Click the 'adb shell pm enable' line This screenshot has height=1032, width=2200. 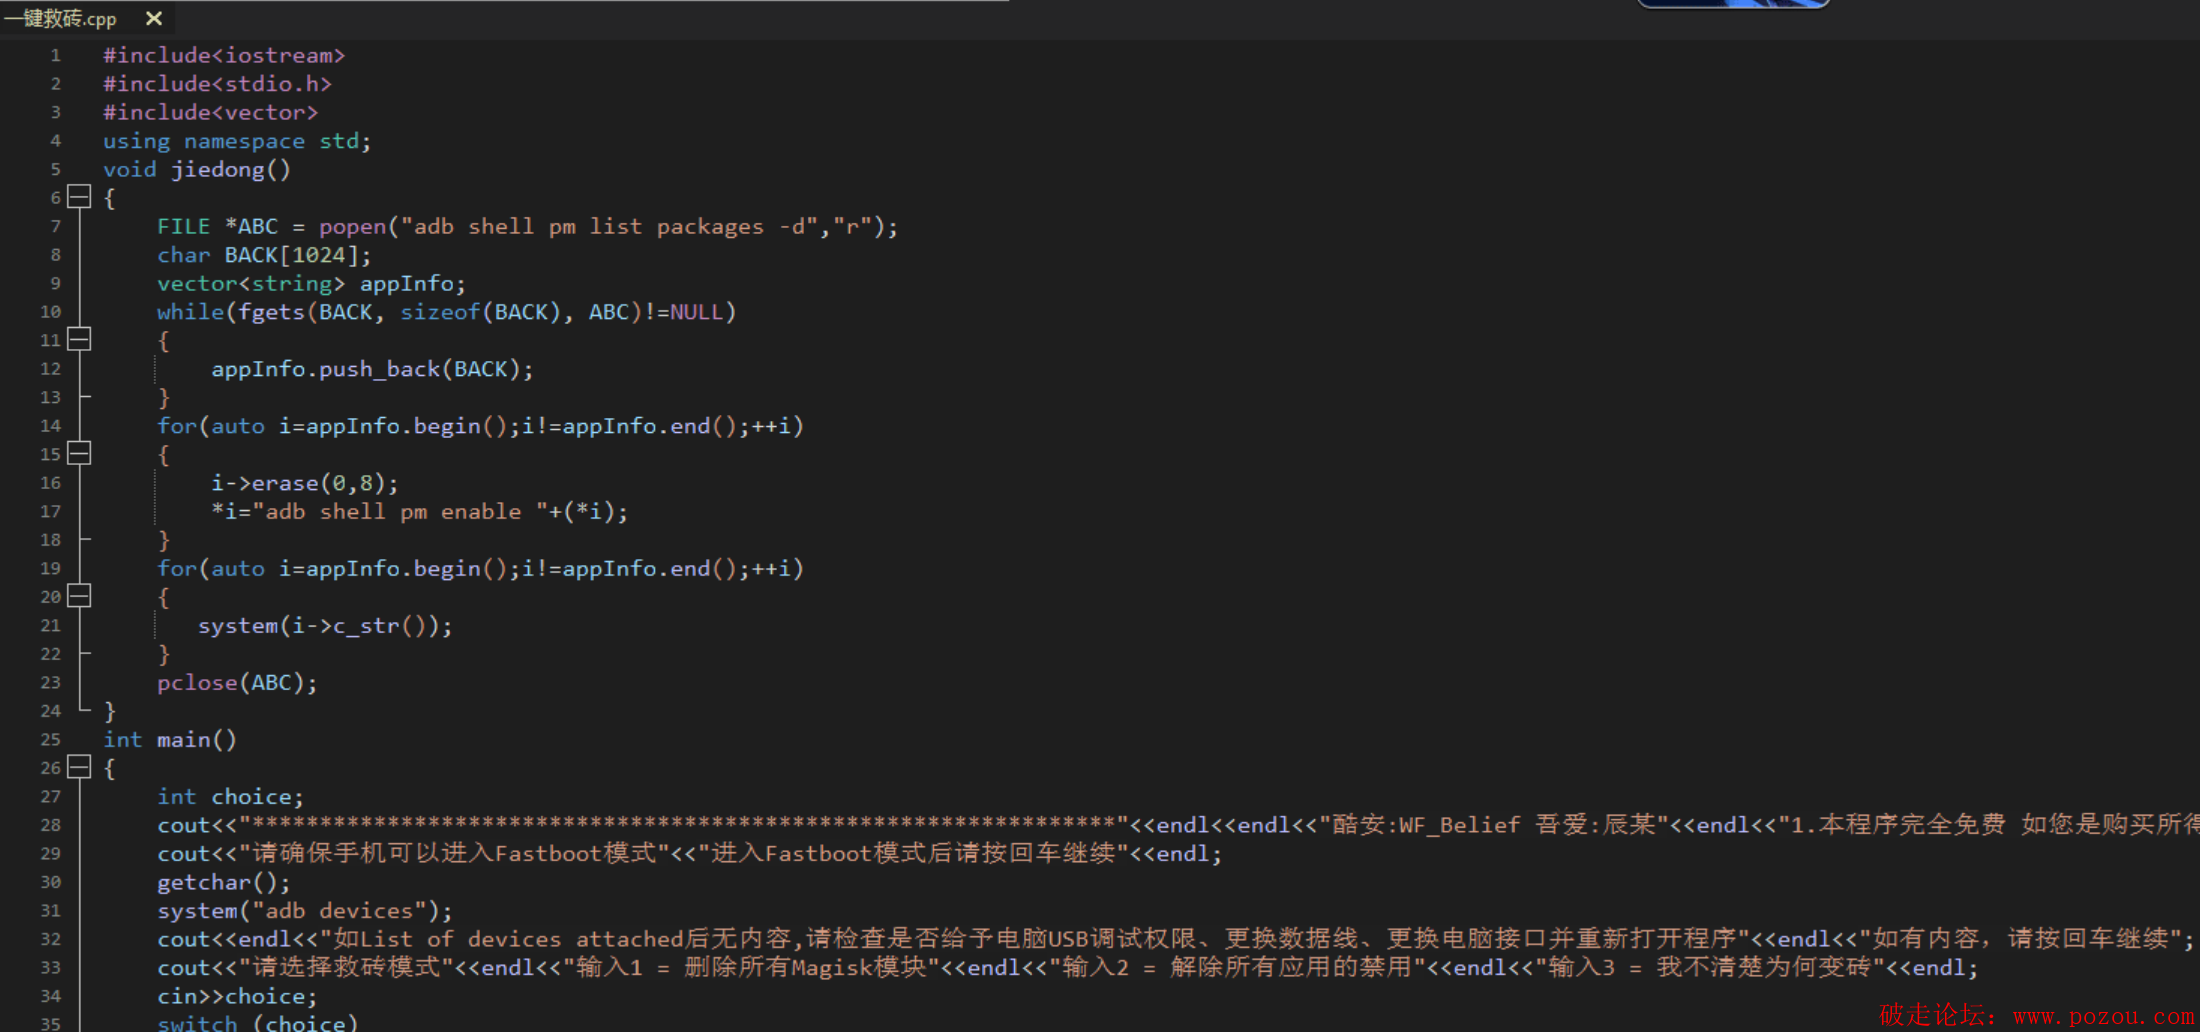419,511
